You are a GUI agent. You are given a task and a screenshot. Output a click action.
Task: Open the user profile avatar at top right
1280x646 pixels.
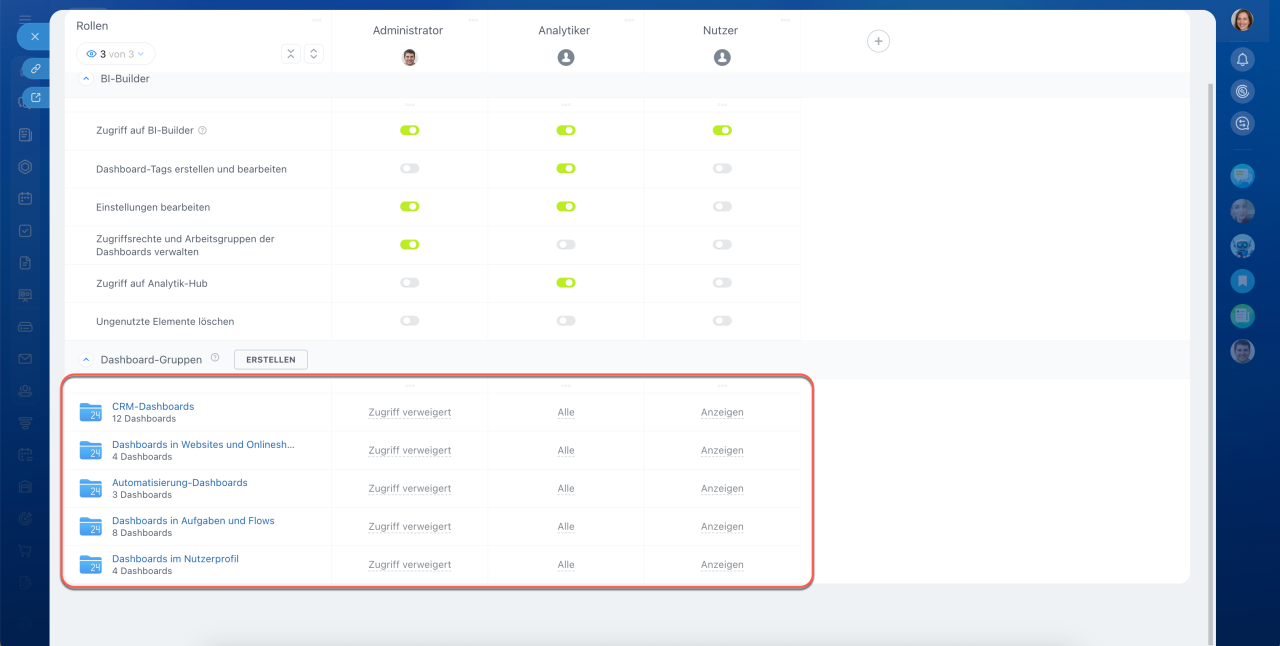click(1242, 20)
